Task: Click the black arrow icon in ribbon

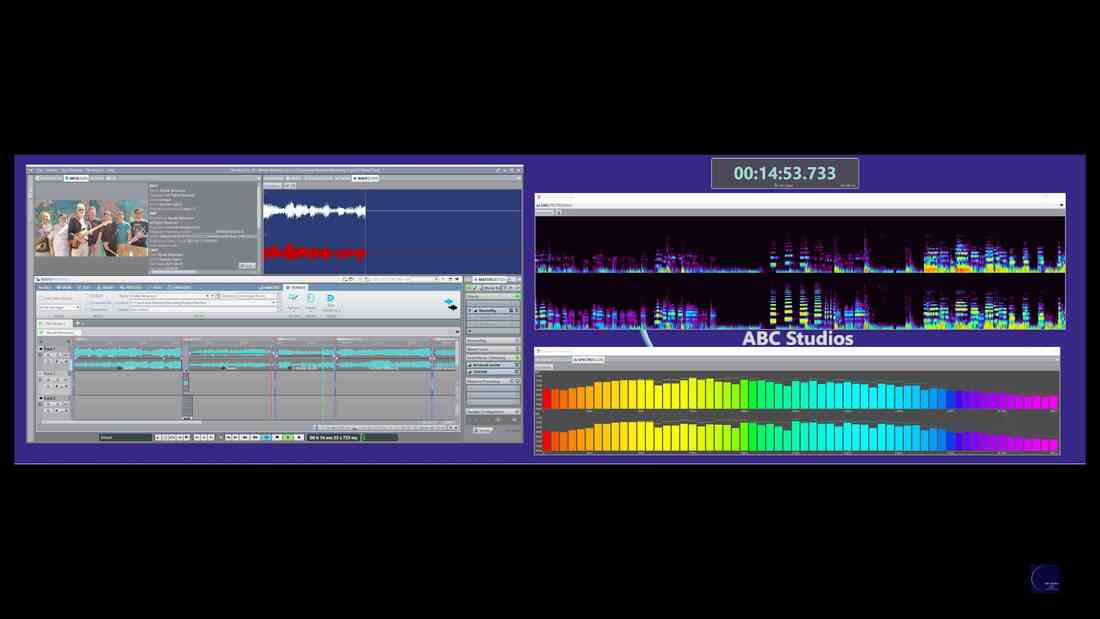Action: pos(453,307)
